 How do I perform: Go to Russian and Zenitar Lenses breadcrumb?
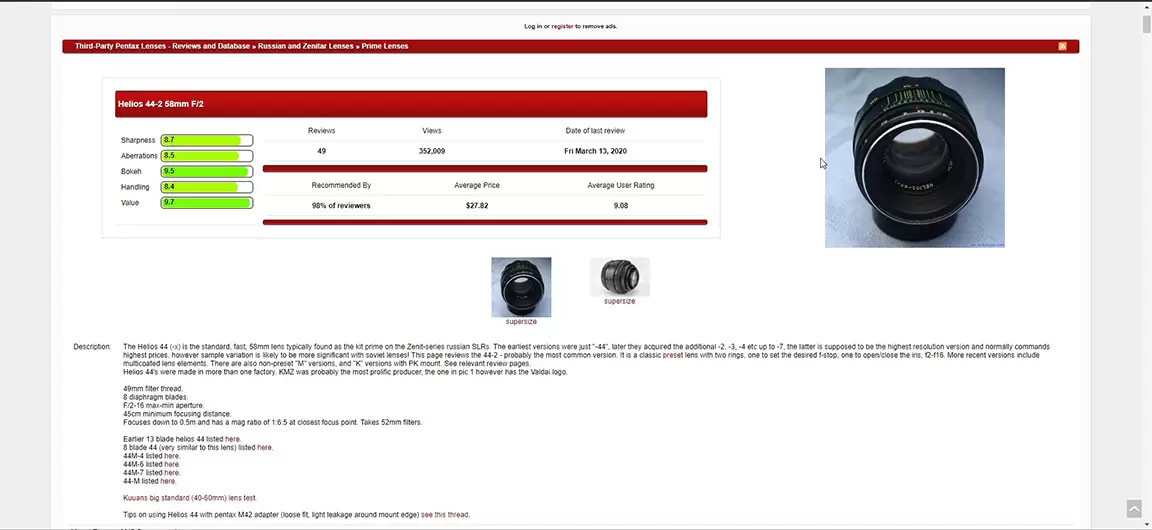pyautogui.click(x=305, y=46)
